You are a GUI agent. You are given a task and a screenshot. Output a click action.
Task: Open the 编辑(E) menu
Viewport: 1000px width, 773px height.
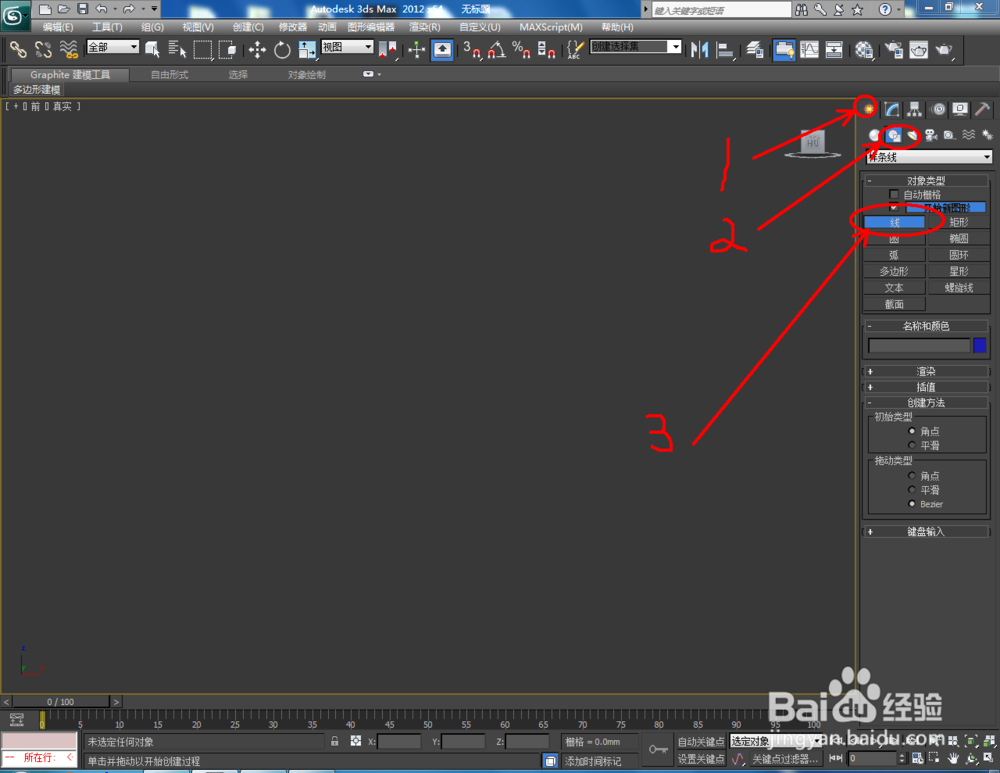pyautogui.click(x=58, y=27)
